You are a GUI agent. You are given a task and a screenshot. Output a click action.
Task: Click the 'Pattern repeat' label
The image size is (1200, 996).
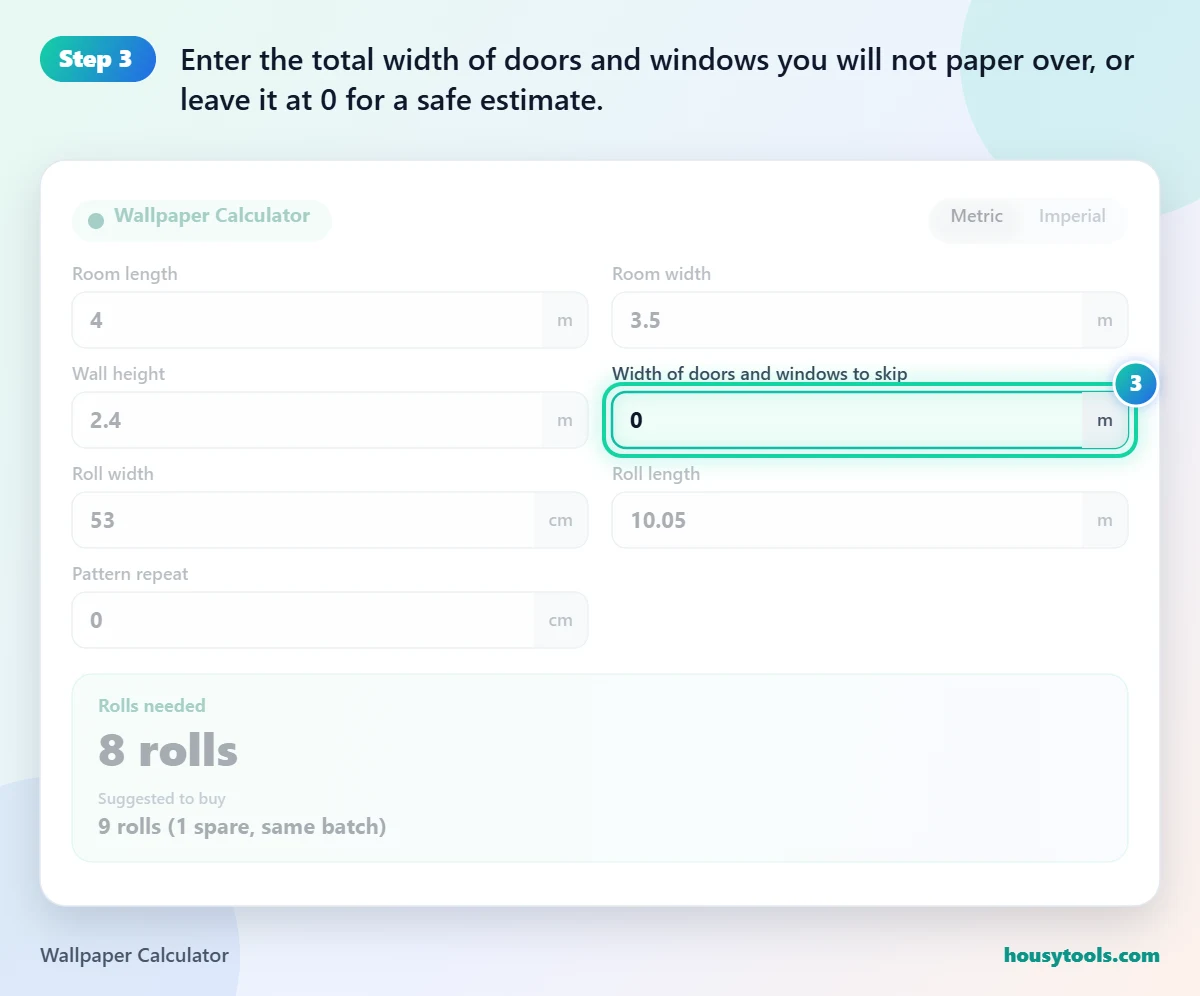coord(130,574)
